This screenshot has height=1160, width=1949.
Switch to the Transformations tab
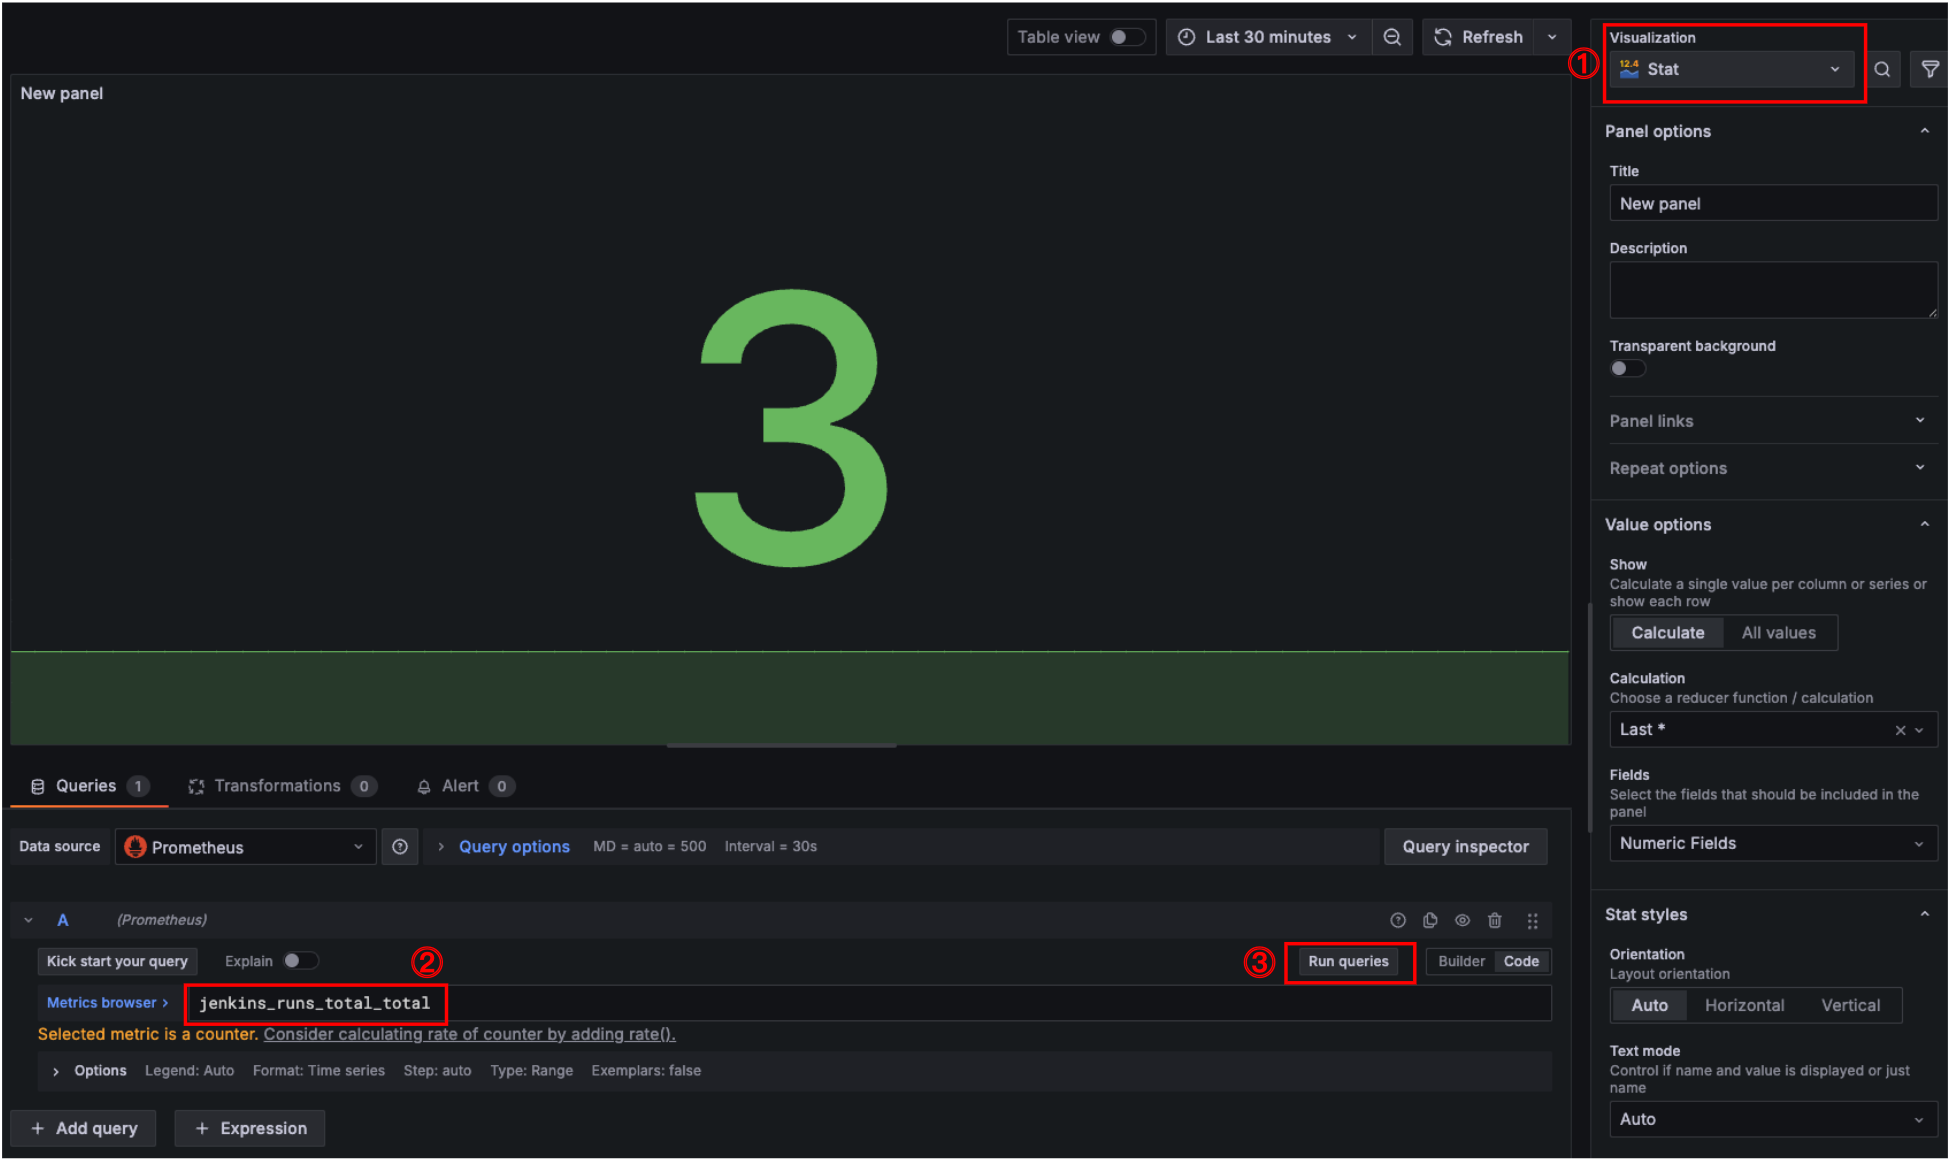278,786
